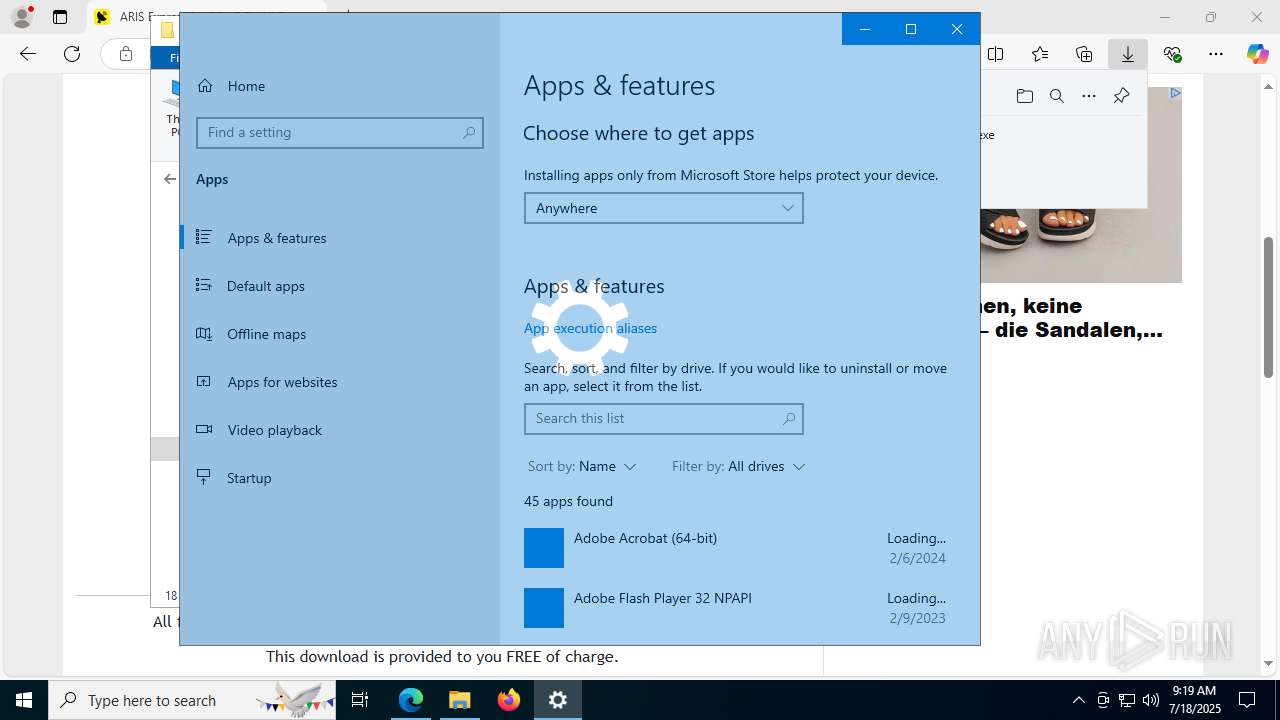Screen dimensions: 1280x720
Task: Open volume control in system tray
Action: (1151, 700)
